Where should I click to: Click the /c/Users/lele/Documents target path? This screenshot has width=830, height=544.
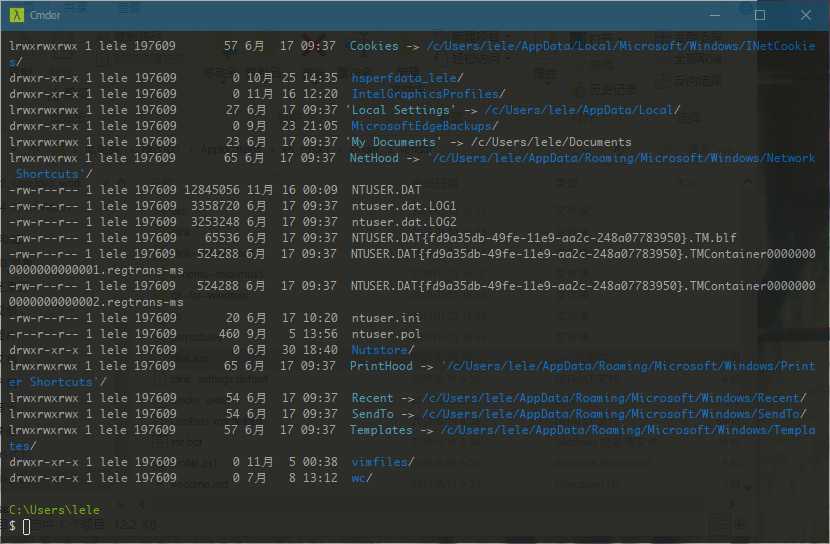[551, 142]
